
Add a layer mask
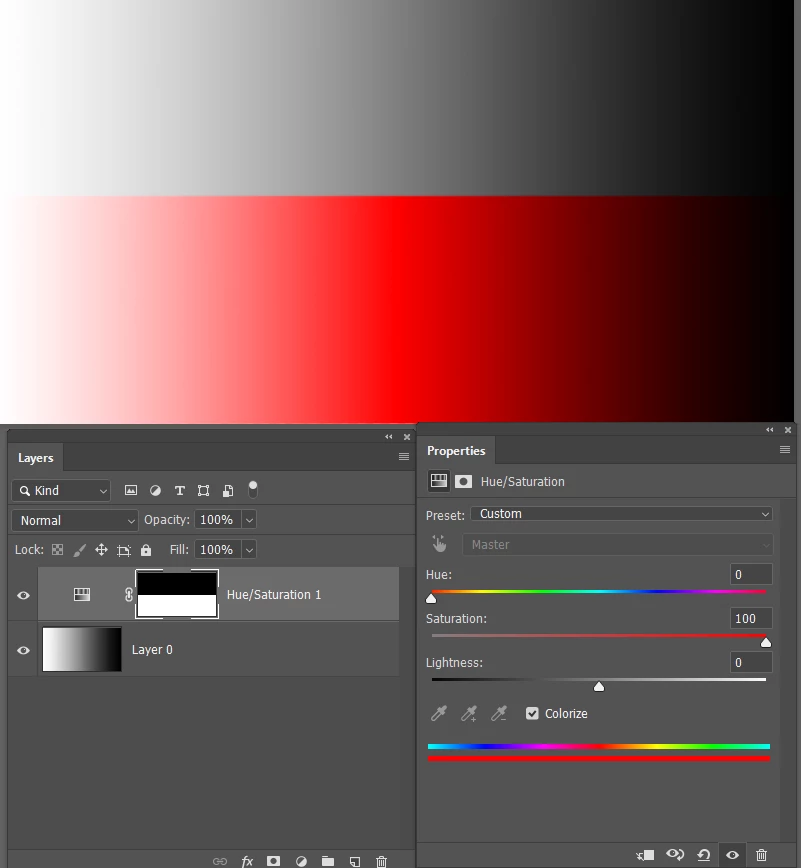point(273,861)
